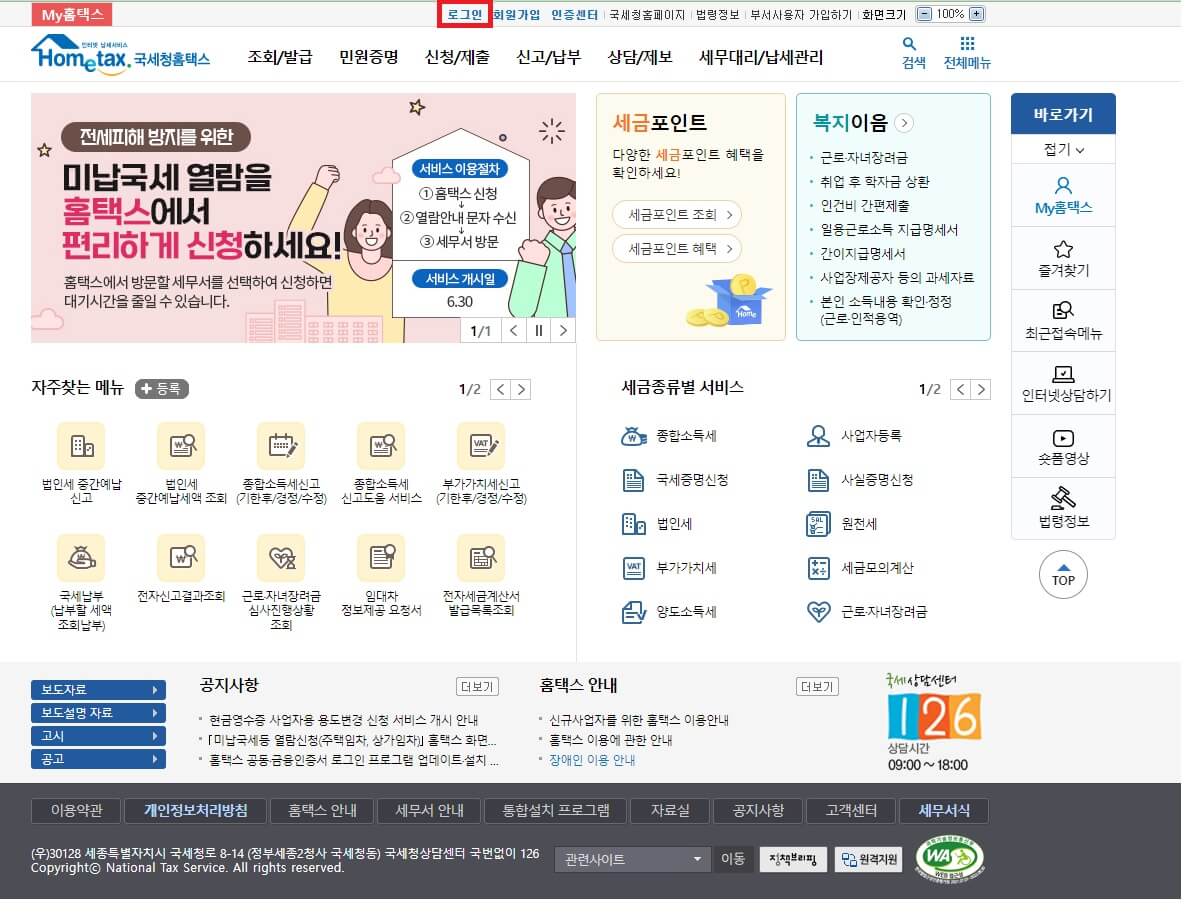Open 세무대리/납세관리 main menu
The image size is (1196, 919).
coord(761,57)
